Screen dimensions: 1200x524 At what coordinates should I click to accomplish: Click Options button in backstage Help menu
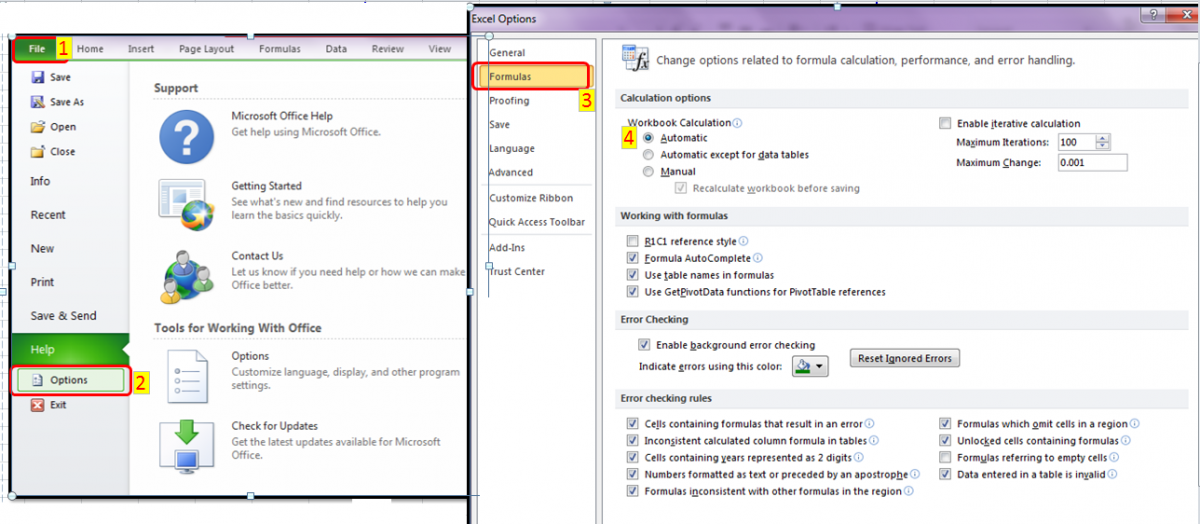pos(69,380)
